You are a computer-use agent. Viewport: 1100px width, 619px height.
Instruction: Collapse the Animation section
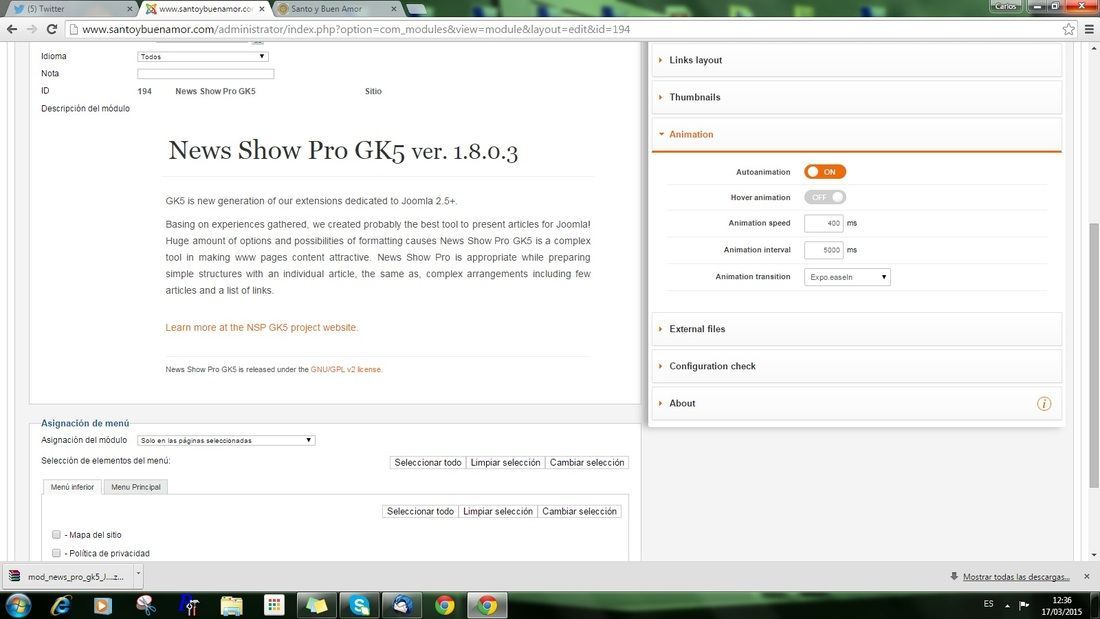[857, 135]
